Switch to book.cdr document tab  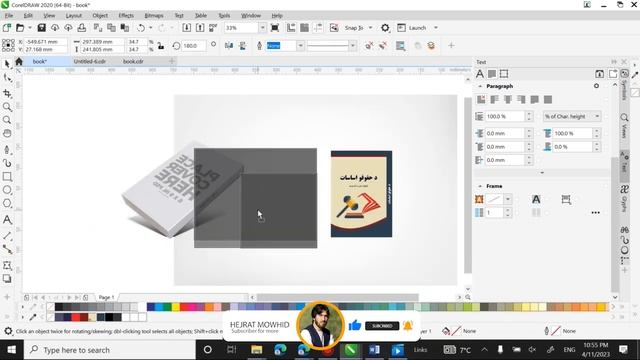[133, 61]
